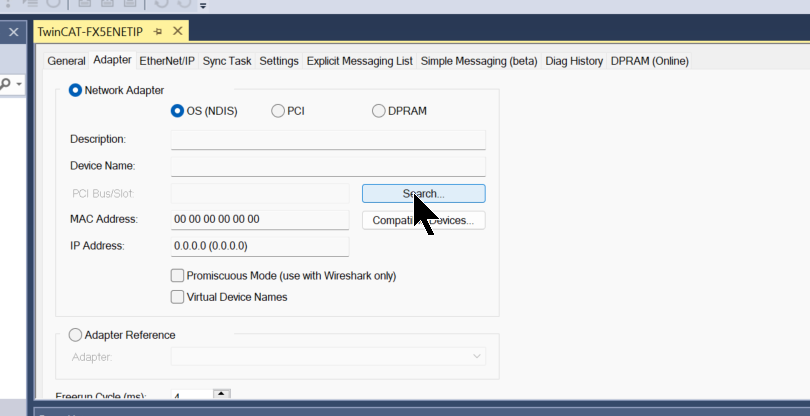Click into the Device Name field
This screenshot has height=416, width=810.
click(x=327, y=166)
